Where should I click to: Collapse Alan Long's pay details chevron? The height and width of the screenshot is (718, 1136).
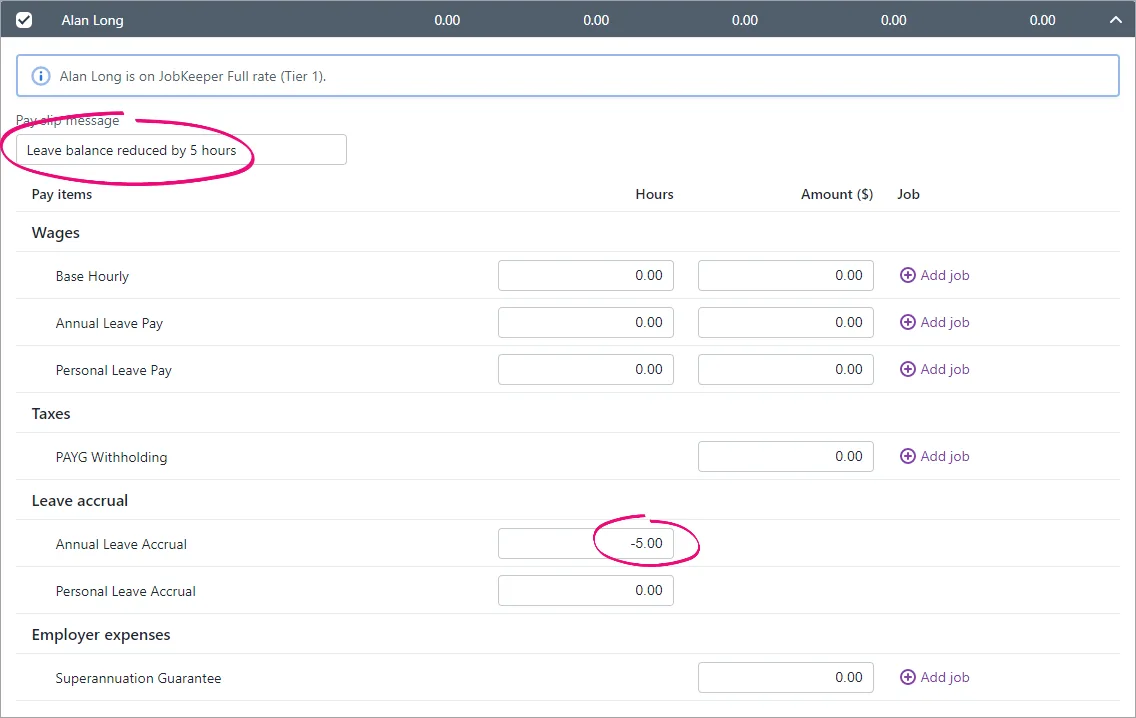point(1115,20)
